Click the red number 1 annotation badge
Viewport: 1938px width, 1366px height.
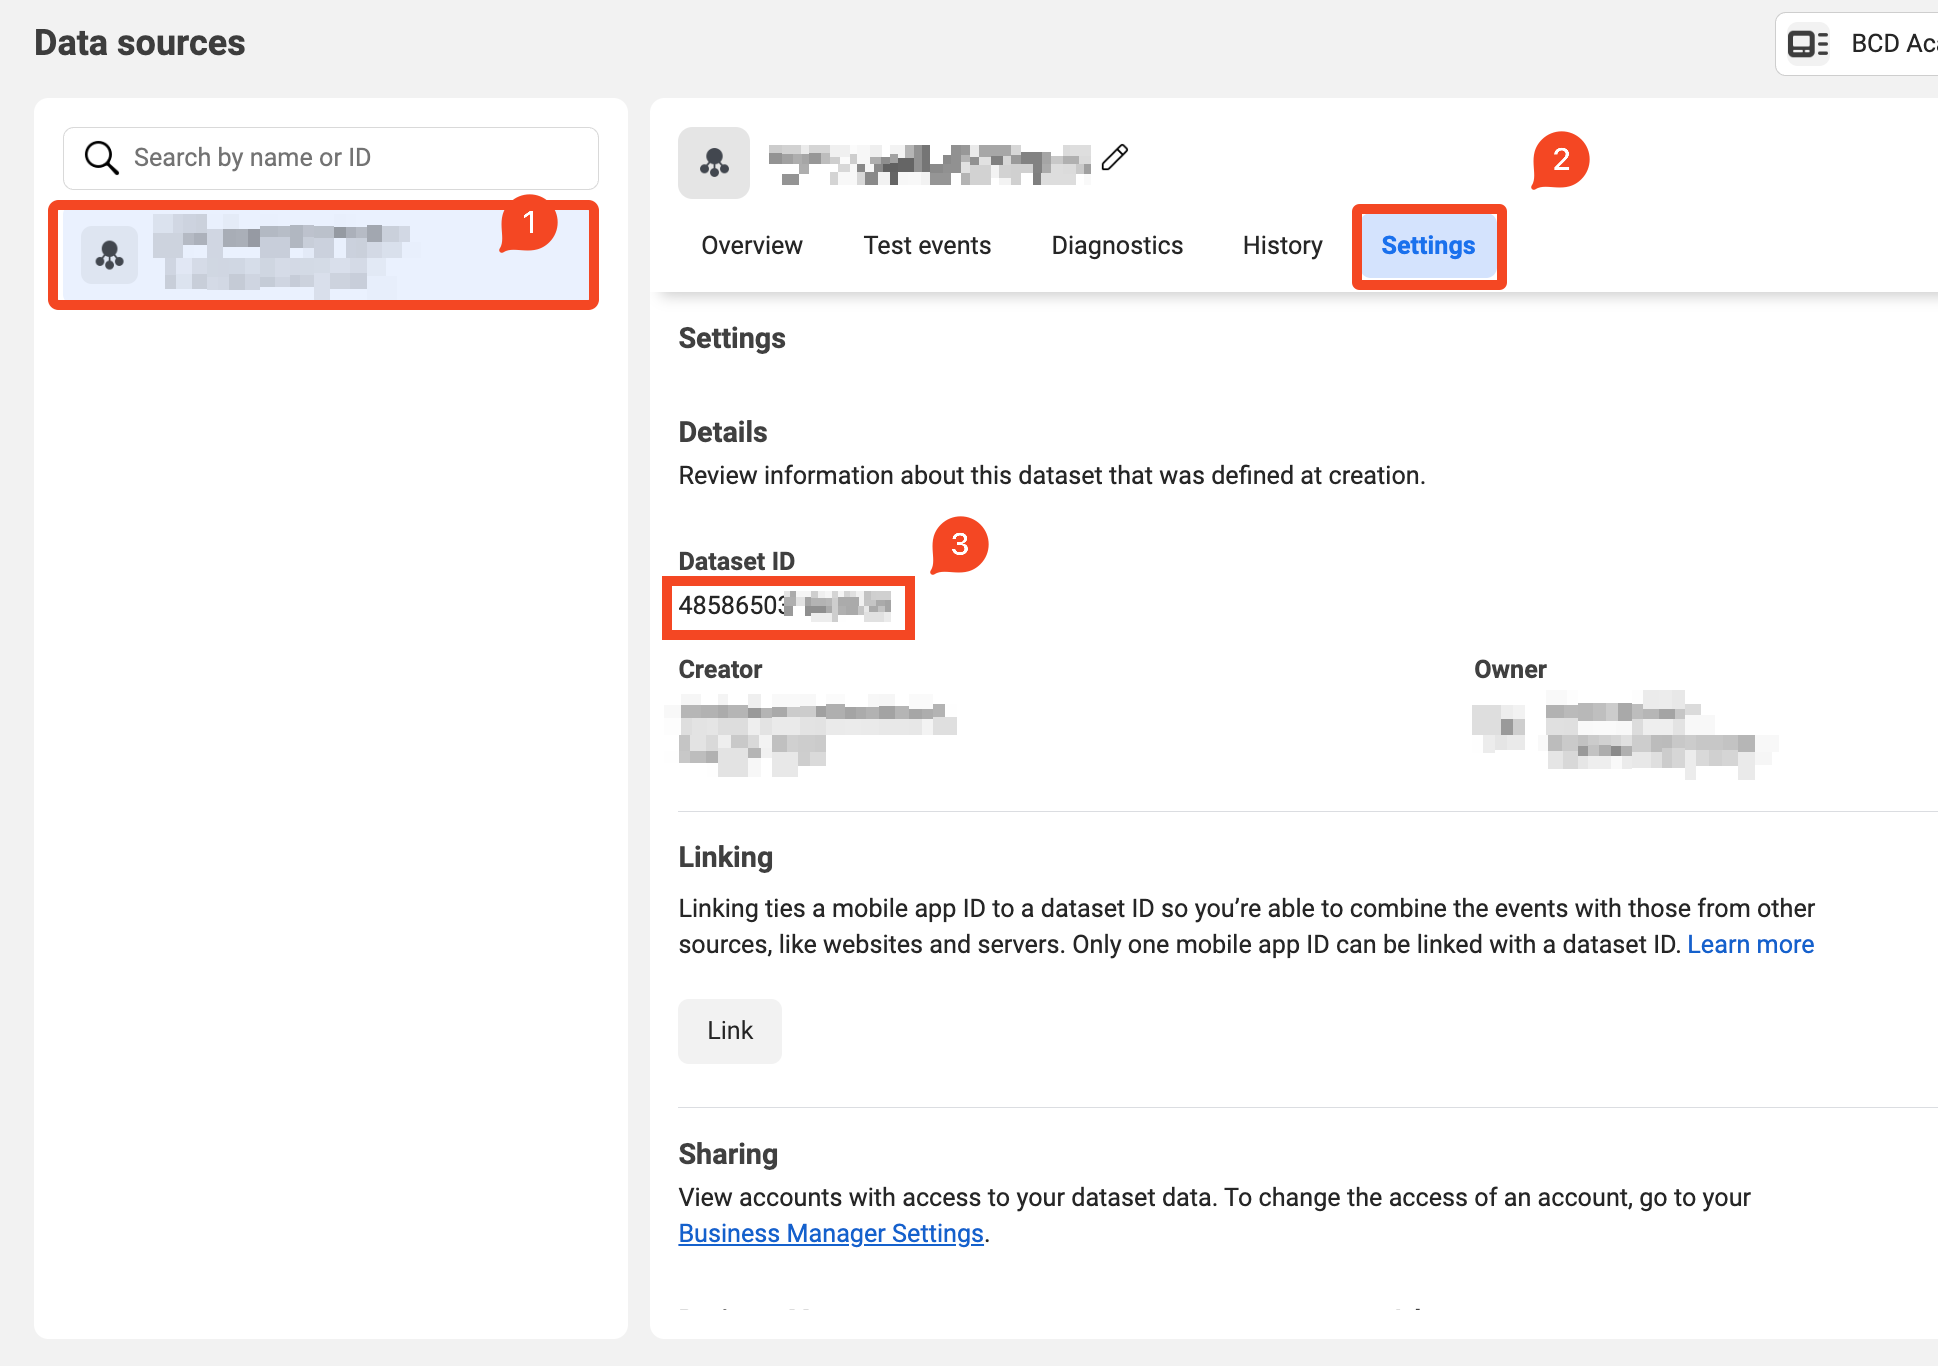pyautogui.click(x=529, y=222)
